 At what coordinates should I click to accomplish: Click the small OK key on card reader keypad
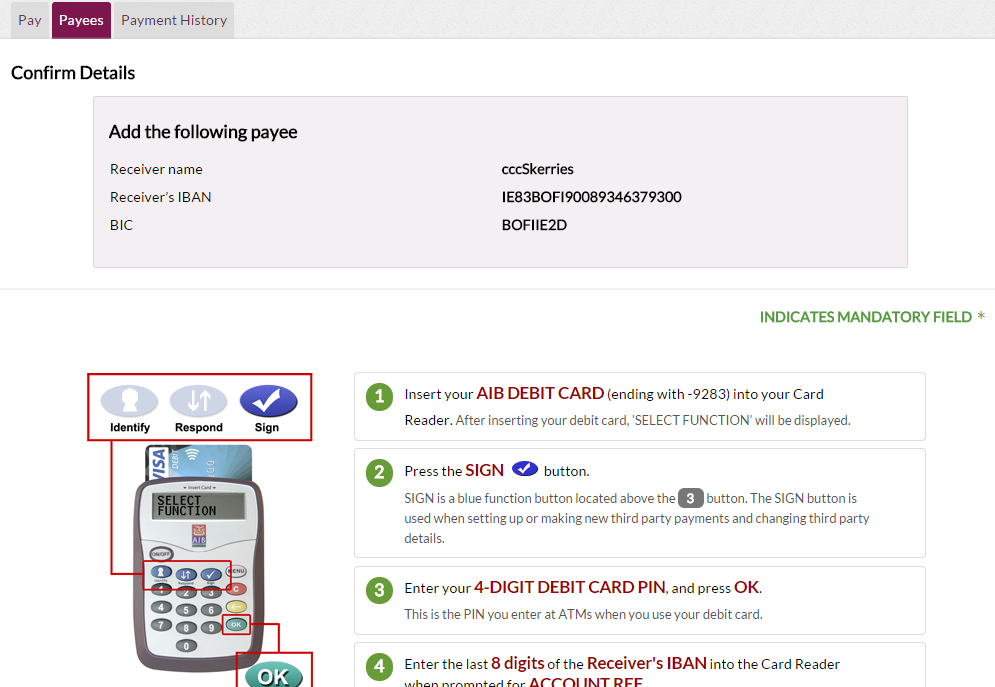[x=236, y=625]
